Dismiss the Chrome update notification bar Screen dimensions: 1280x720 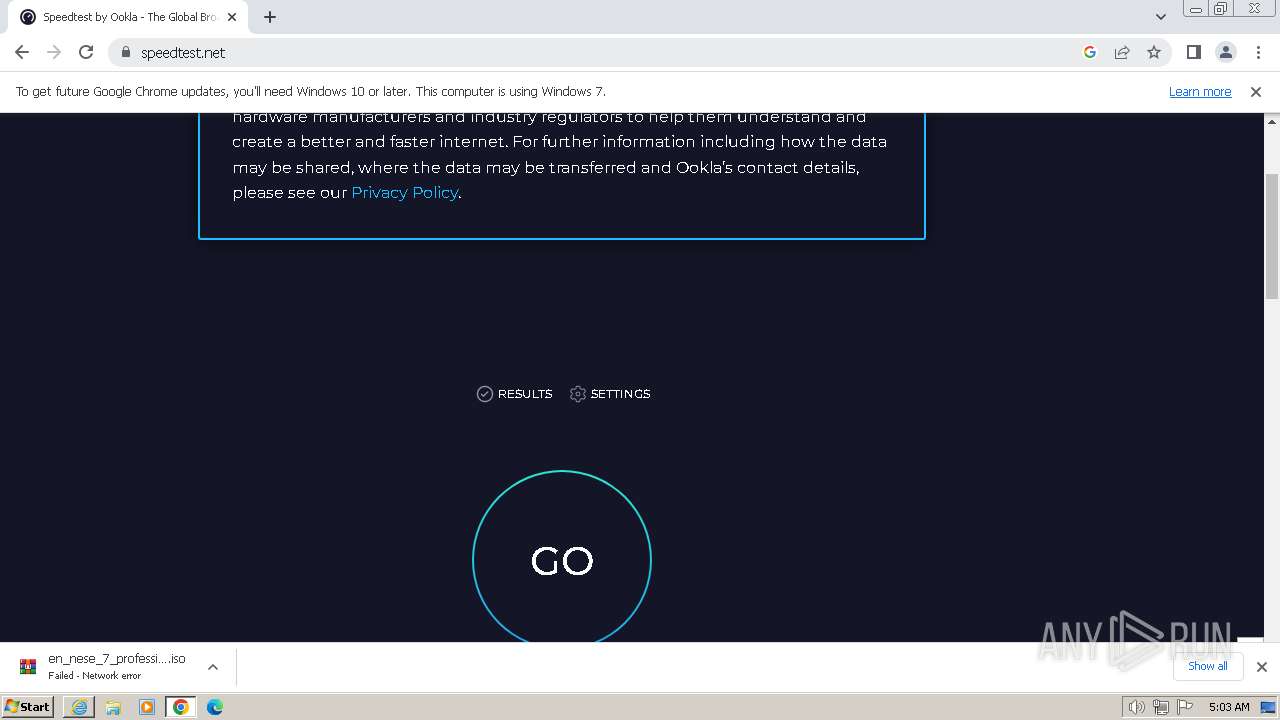click(x=1256, y=91)
